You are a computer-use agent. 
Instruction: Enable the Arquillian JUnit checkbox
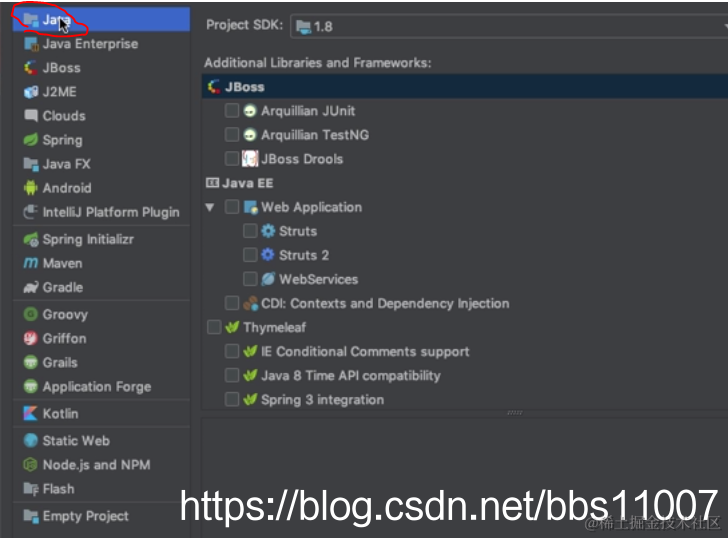click(232, 110)
